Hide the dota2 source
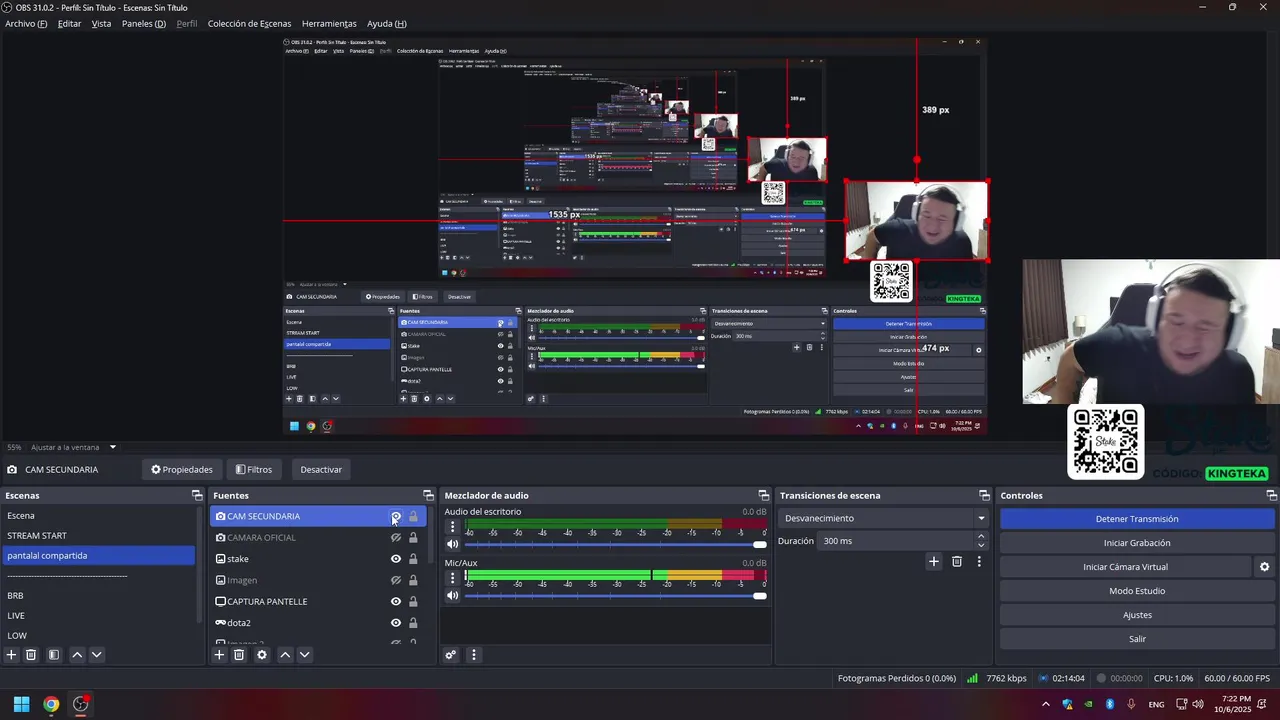Screen dimensions: 1280x720 (x=396, y=623)
